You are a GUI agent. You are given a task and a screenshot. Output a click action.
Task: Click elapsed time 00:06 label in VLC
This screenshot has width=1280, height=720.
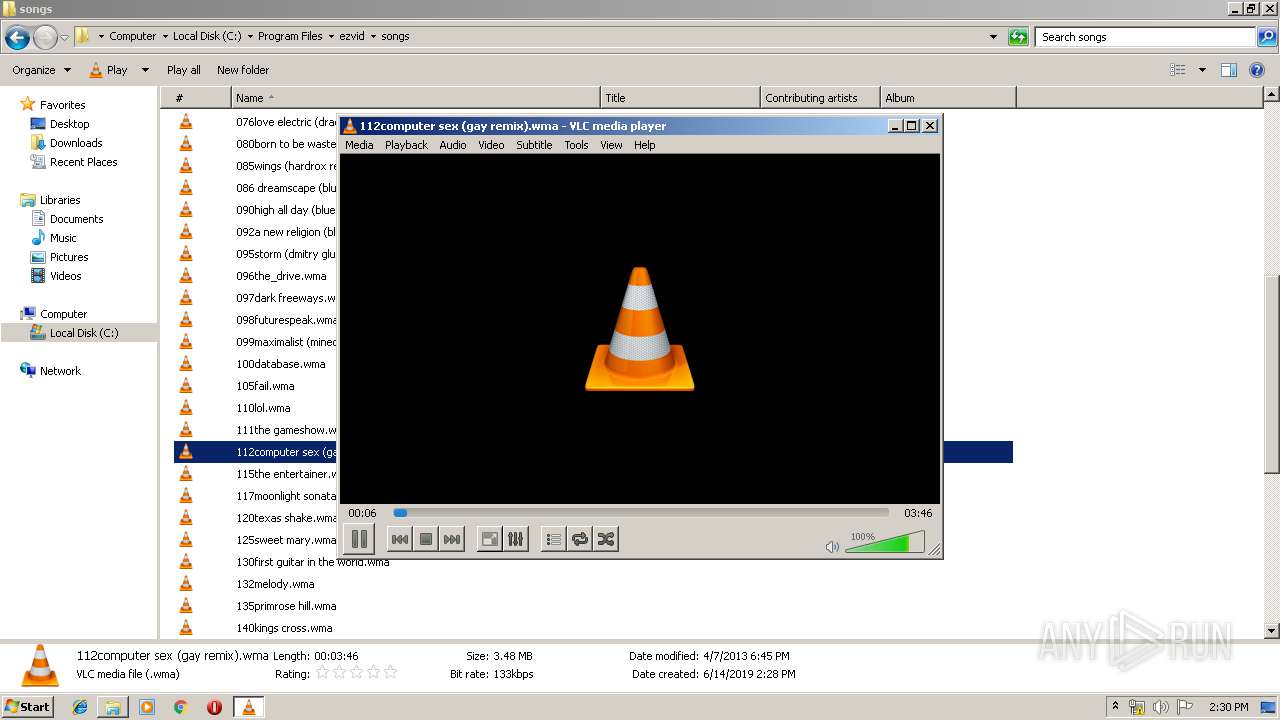pyautogui.click(x=362, y=513)
